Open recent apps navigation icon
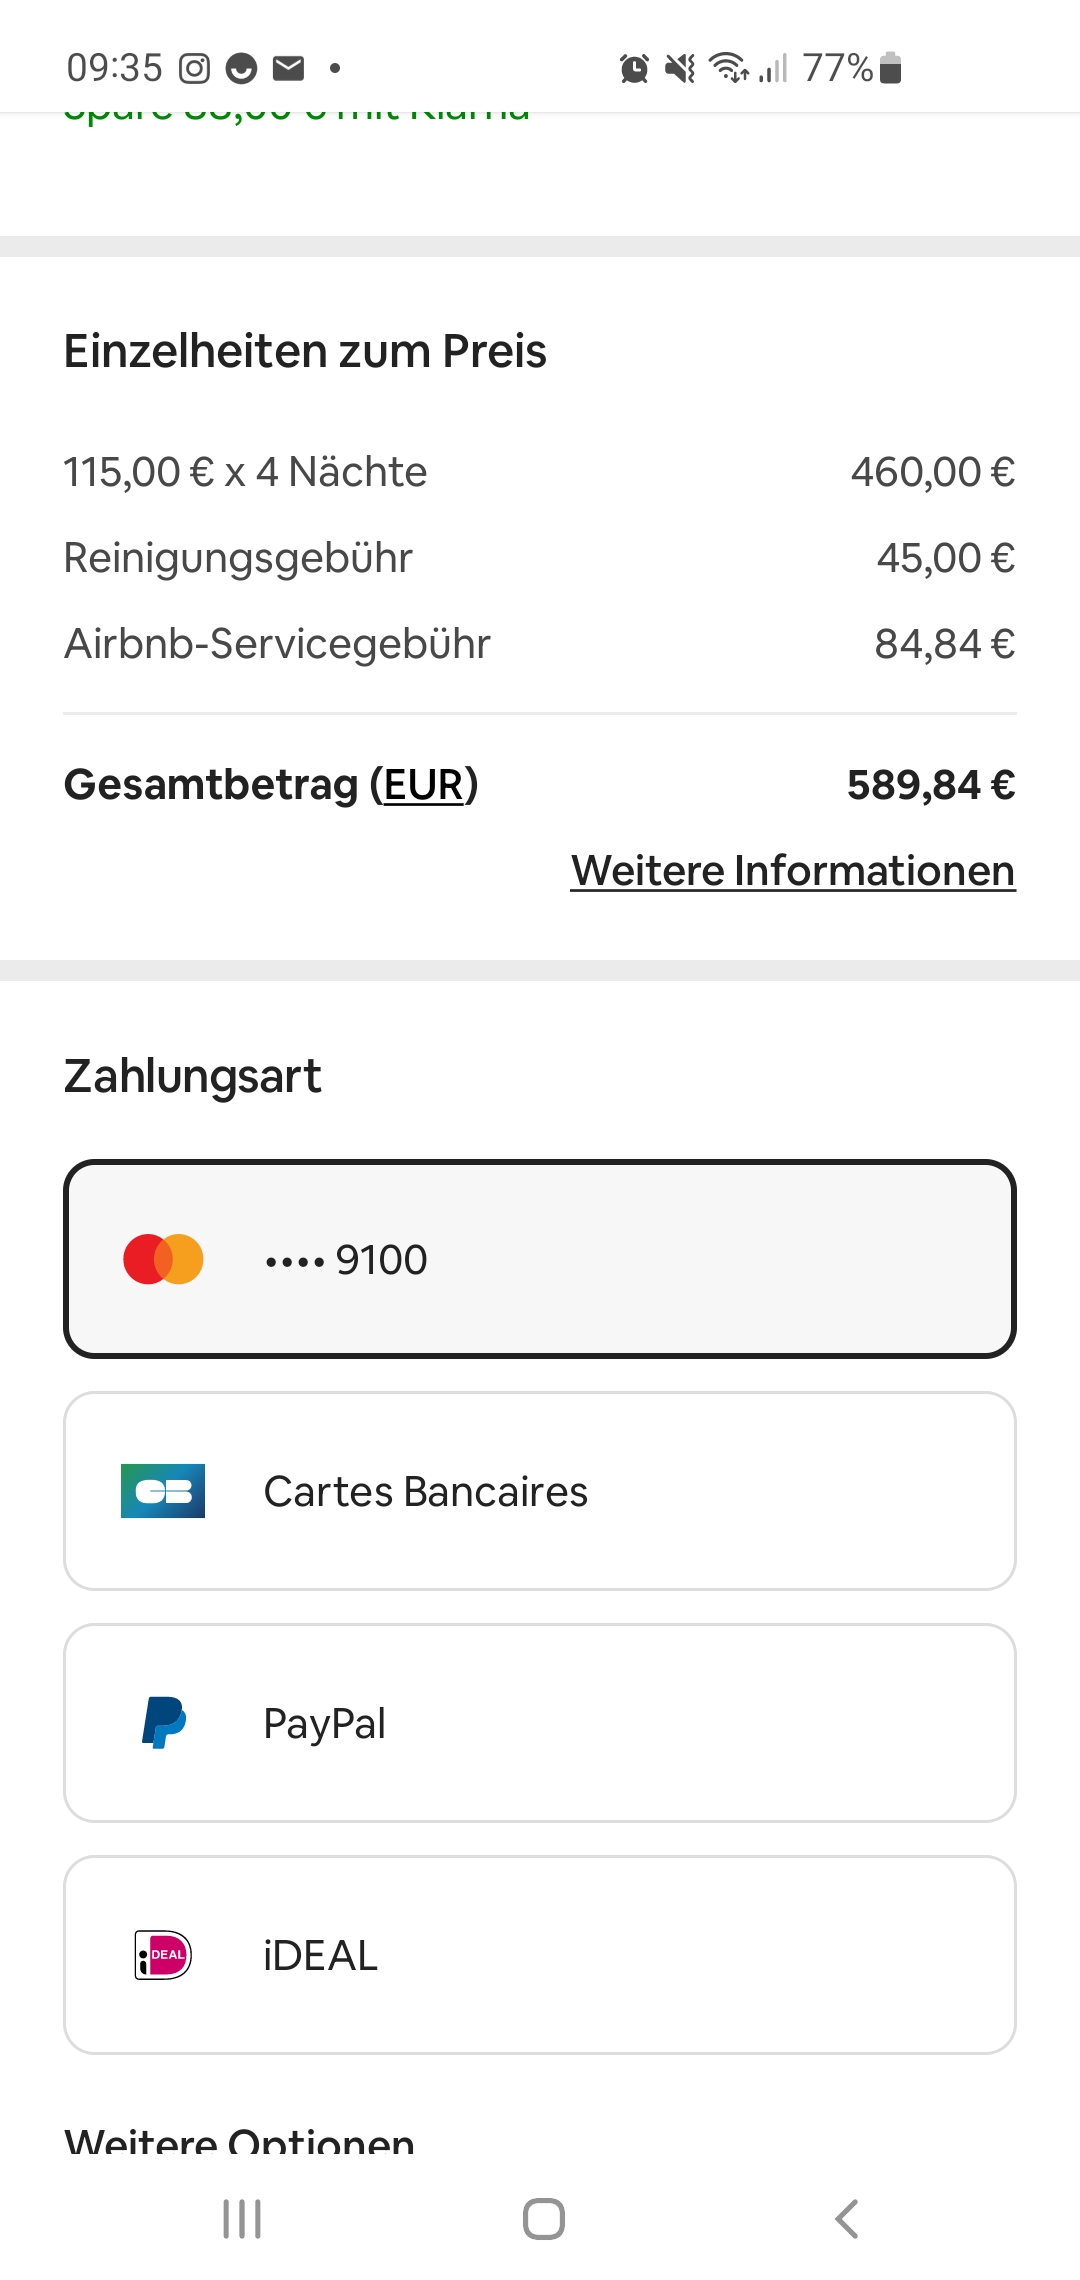This screenshot has height=2280, width=1080. (242, 2219)
